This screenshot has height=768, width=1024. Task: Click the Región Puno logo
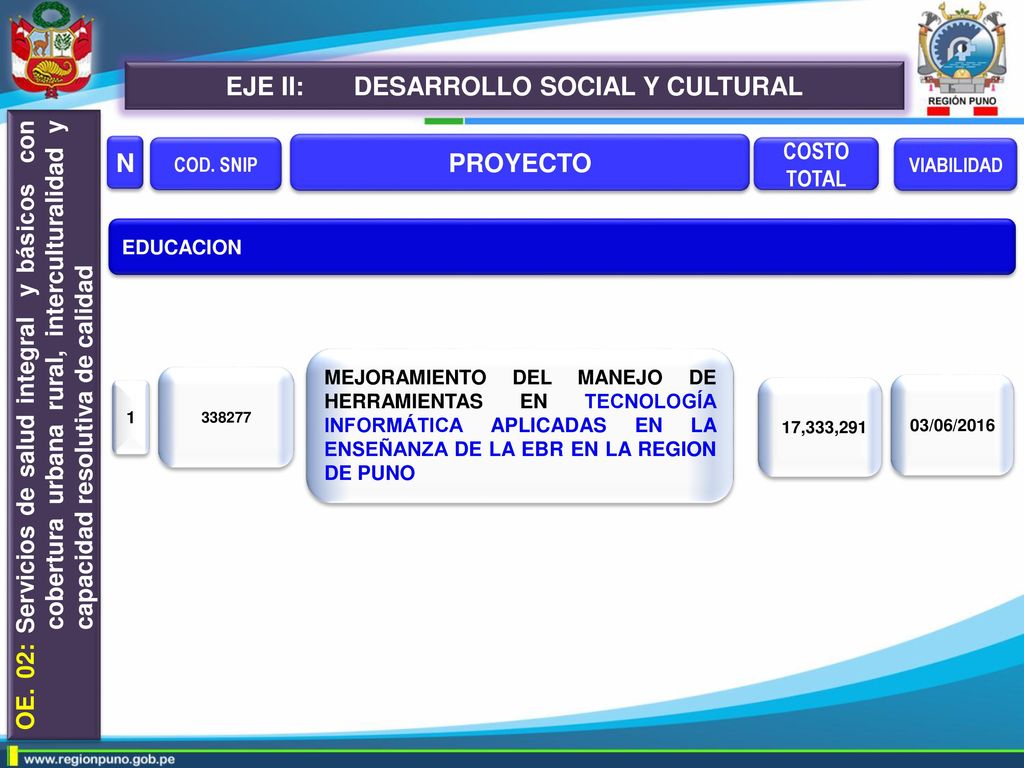962,57
